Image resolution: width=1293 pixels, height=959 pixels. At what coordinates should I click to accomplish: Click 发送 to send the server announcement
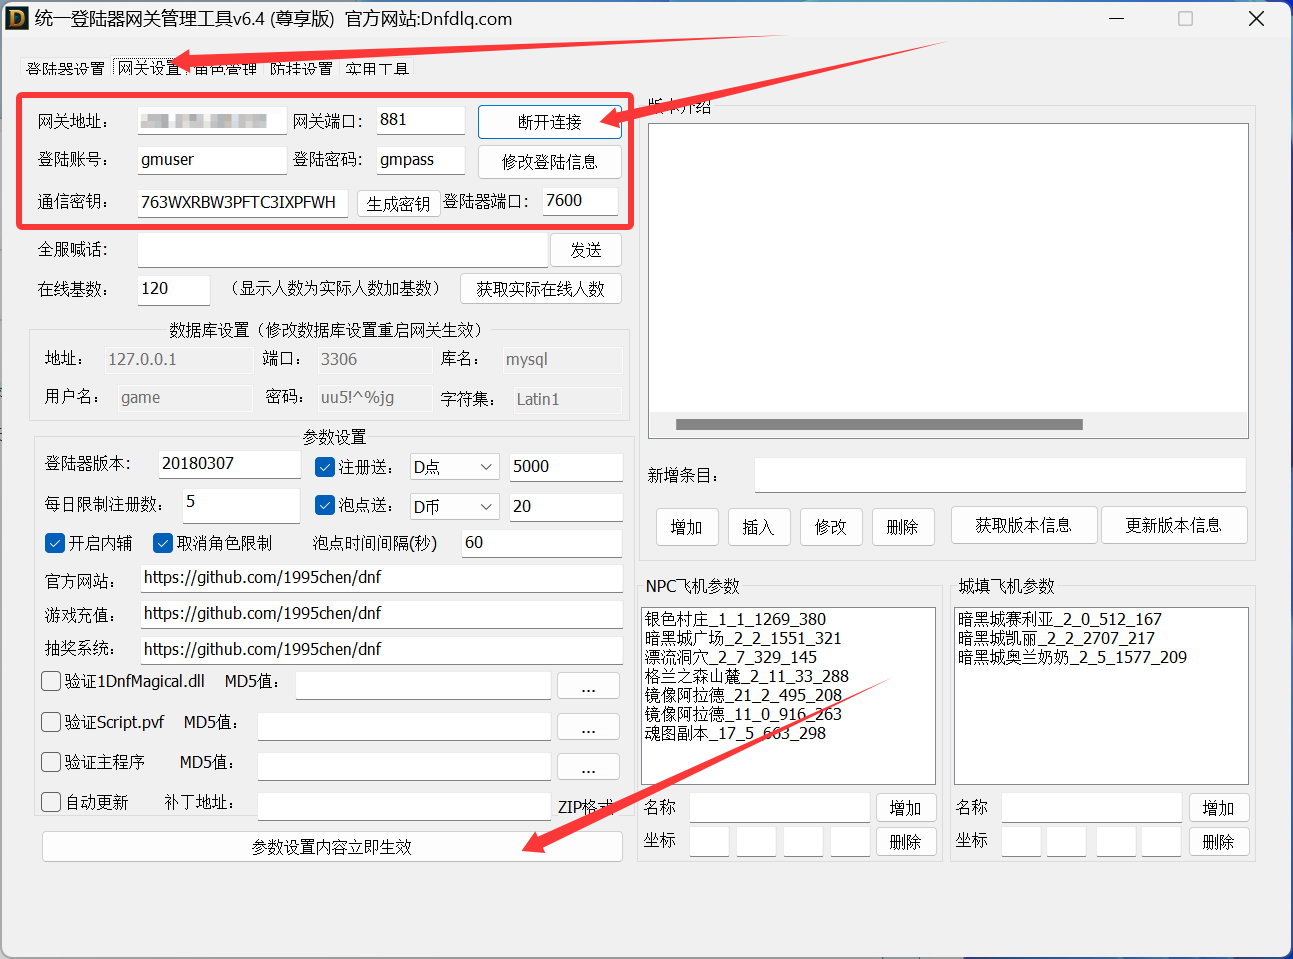coord(586,249)
